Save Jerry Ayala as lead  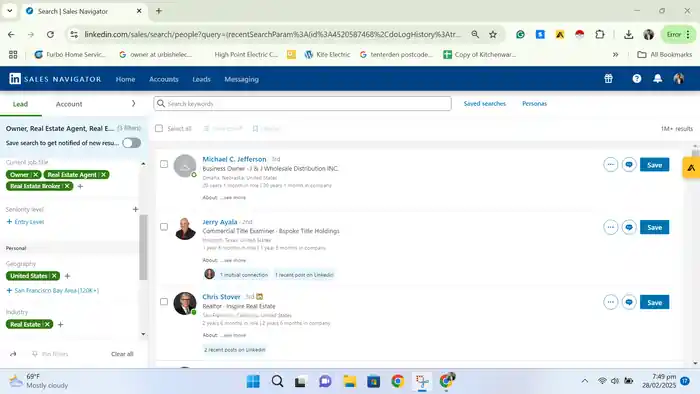pos(654,227)
